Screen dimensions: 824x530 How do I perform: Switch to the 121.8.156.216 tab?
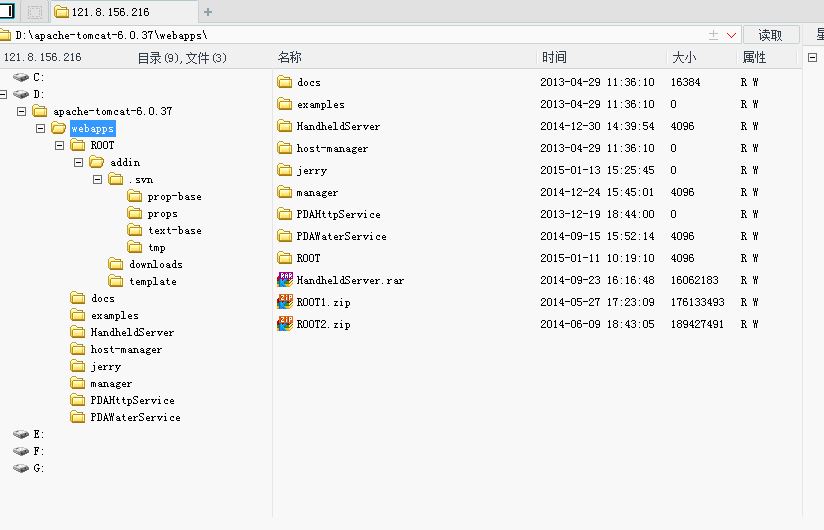(110, 12)
